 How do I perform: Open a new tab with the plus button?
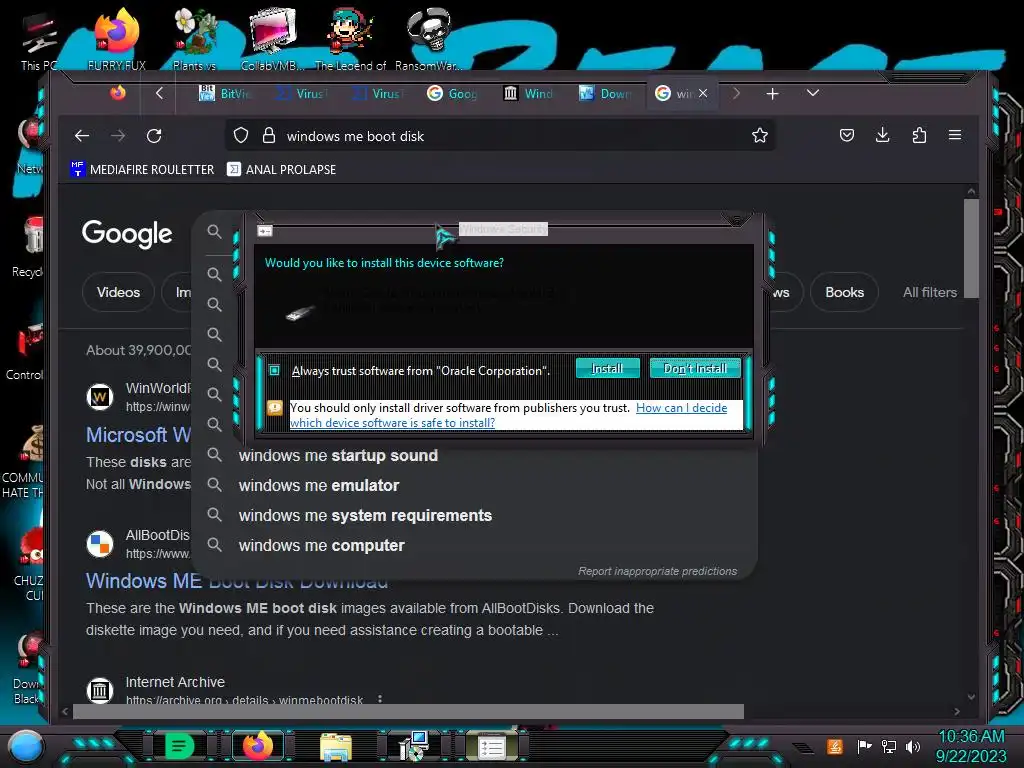(x=773, y=93)
